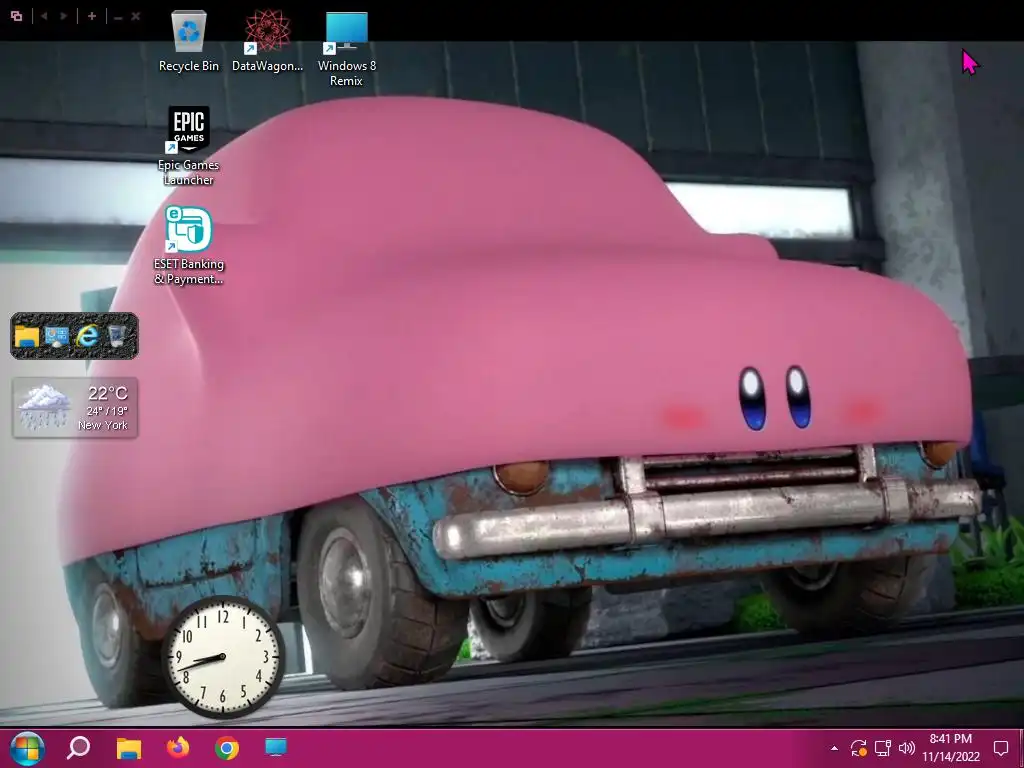Click the forward arrow in top toolbar
Image resolution: width=1024 pixels, height=768 pixels.
point(63,16)
